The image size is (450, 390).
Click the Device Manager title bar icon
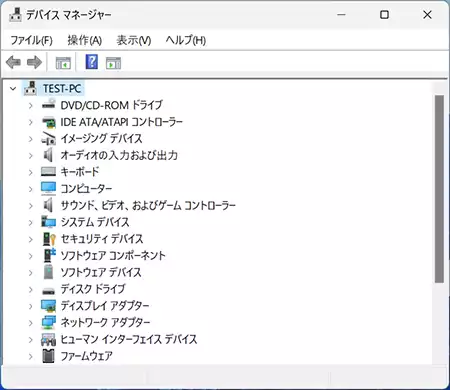tap(15, 15)
